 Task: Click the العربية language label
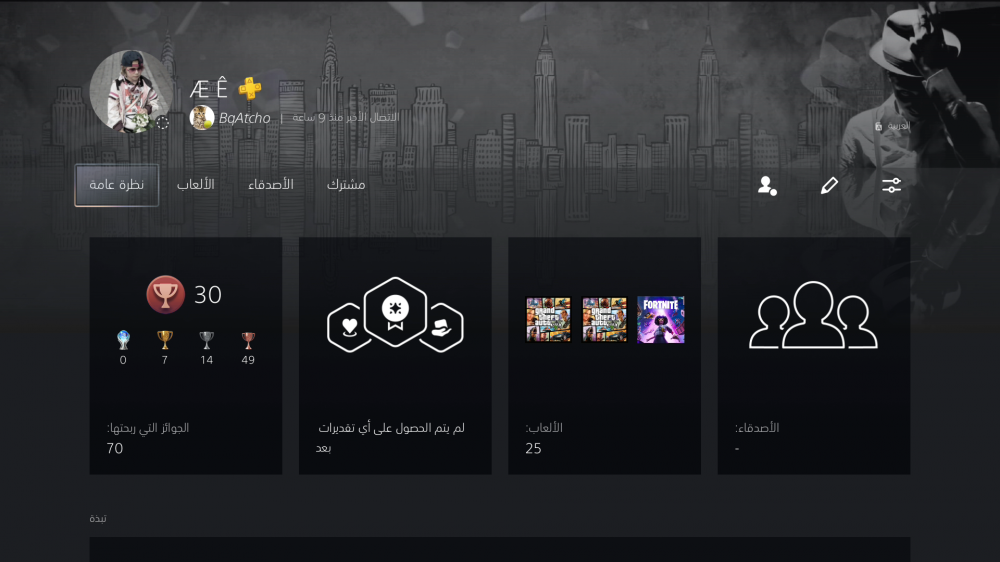[x=898, y=126]
